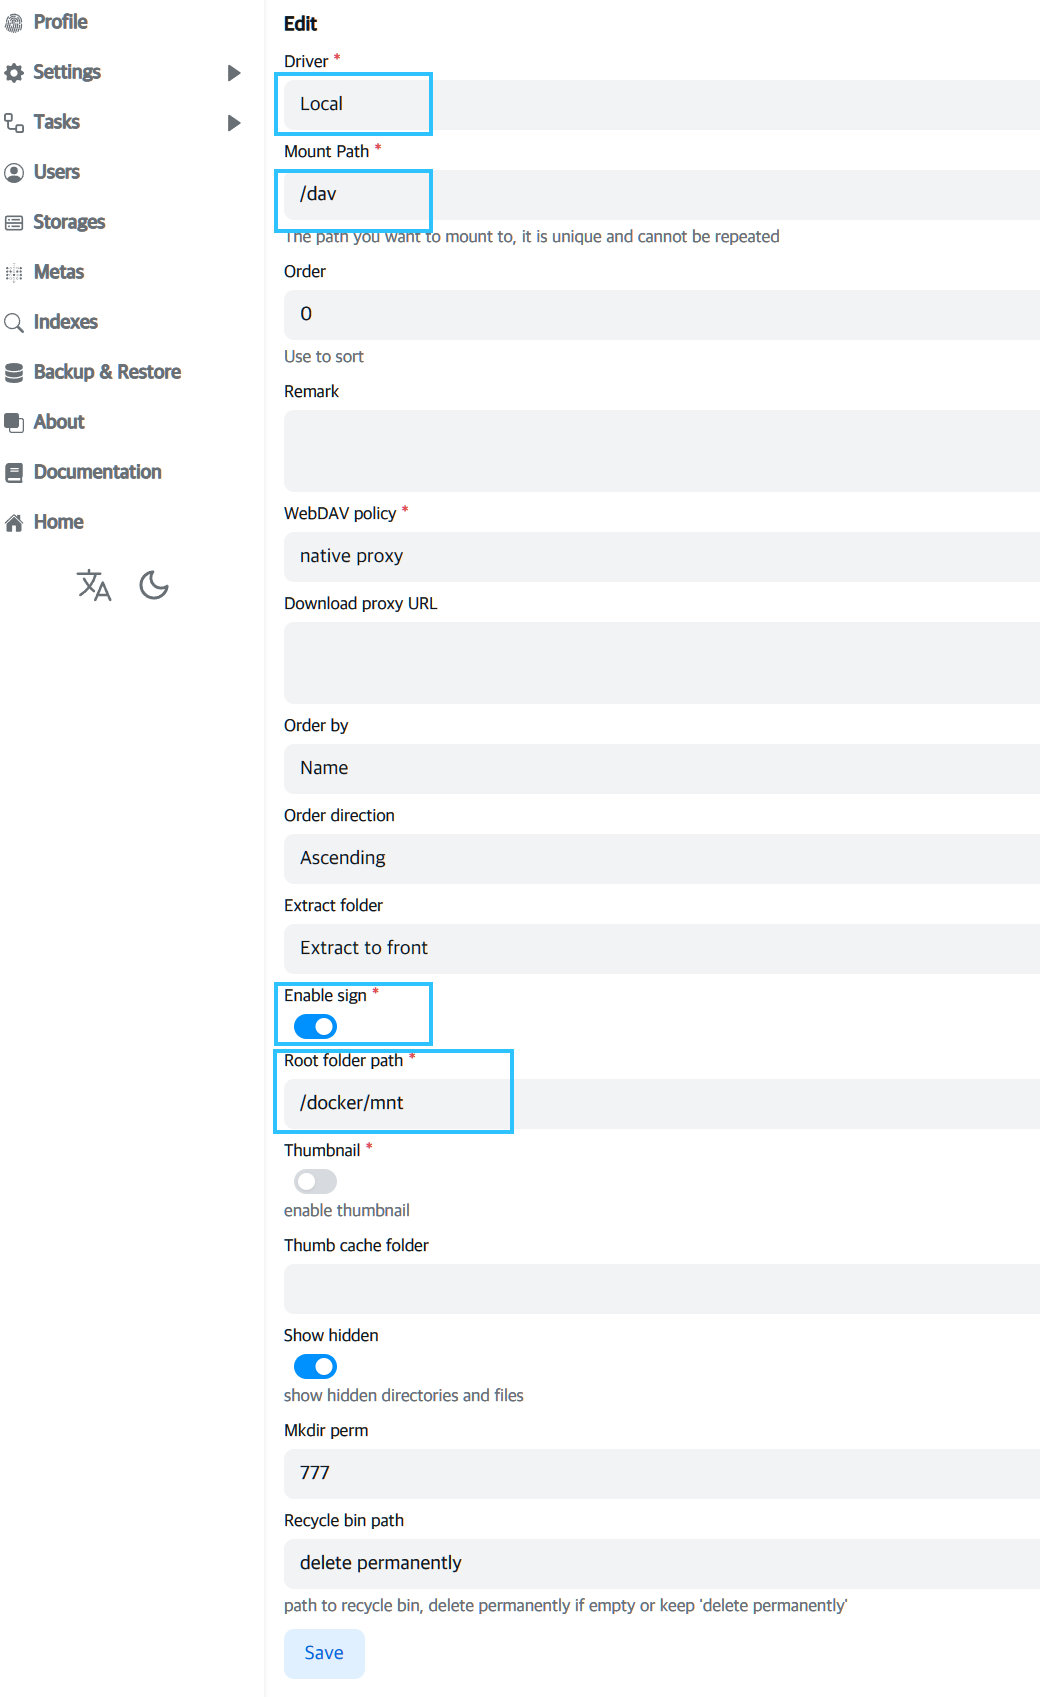This screenshot has height=1697, width=1040.
Task: Click into the Remark text area
Action: (662, 451)
